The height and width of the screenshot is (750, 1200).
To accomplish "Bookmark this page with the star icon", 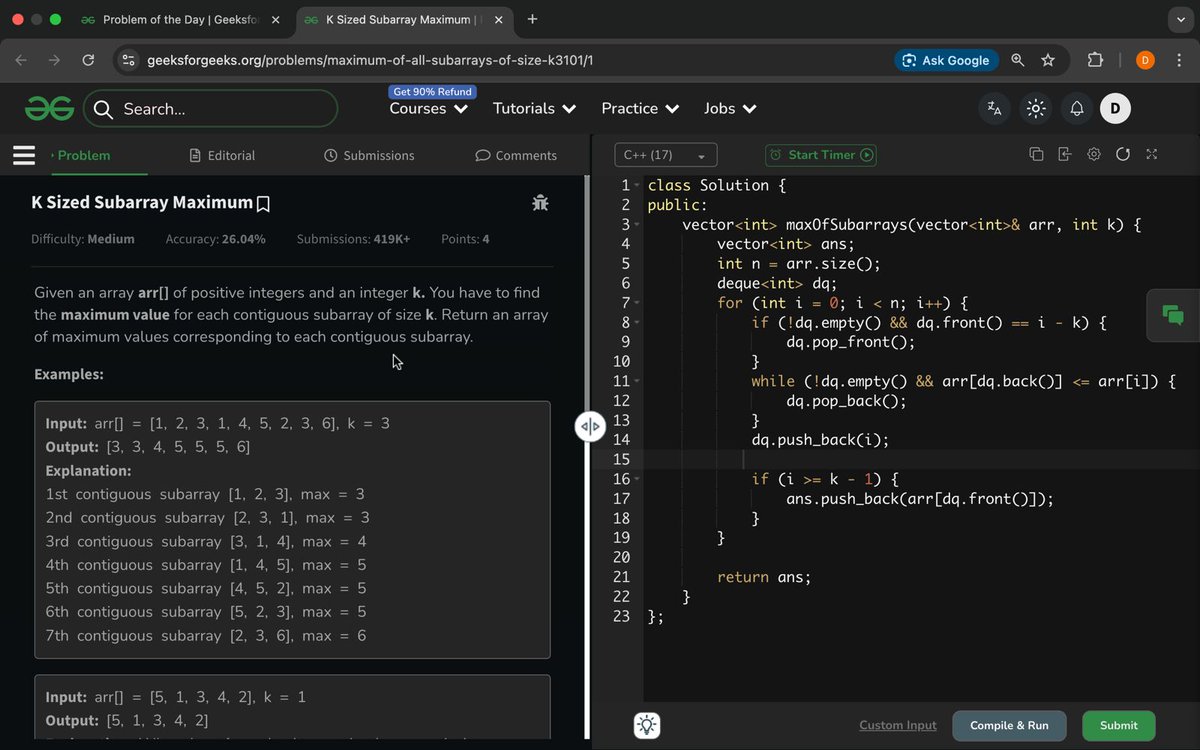I will 1048,60.
